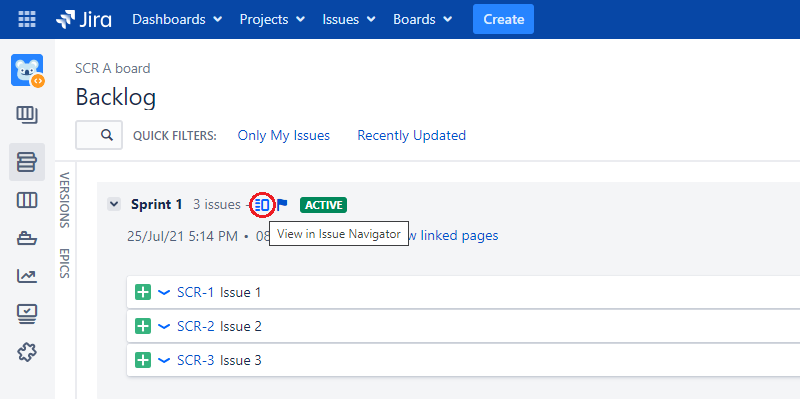The image size is (800, 399).
Task: Click the backlog search magnifier icon
Action: click(107, 135)
